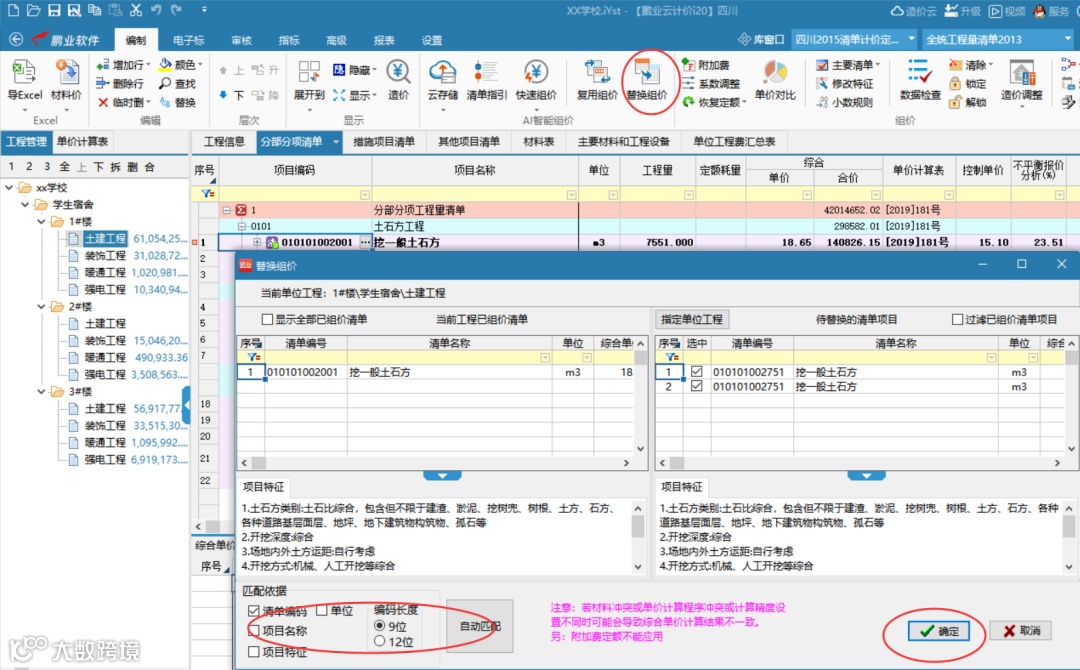Click the 修改特征 modify feature icon
Viewport: 1080px width, 670px height.
click(x=822, y=83)
